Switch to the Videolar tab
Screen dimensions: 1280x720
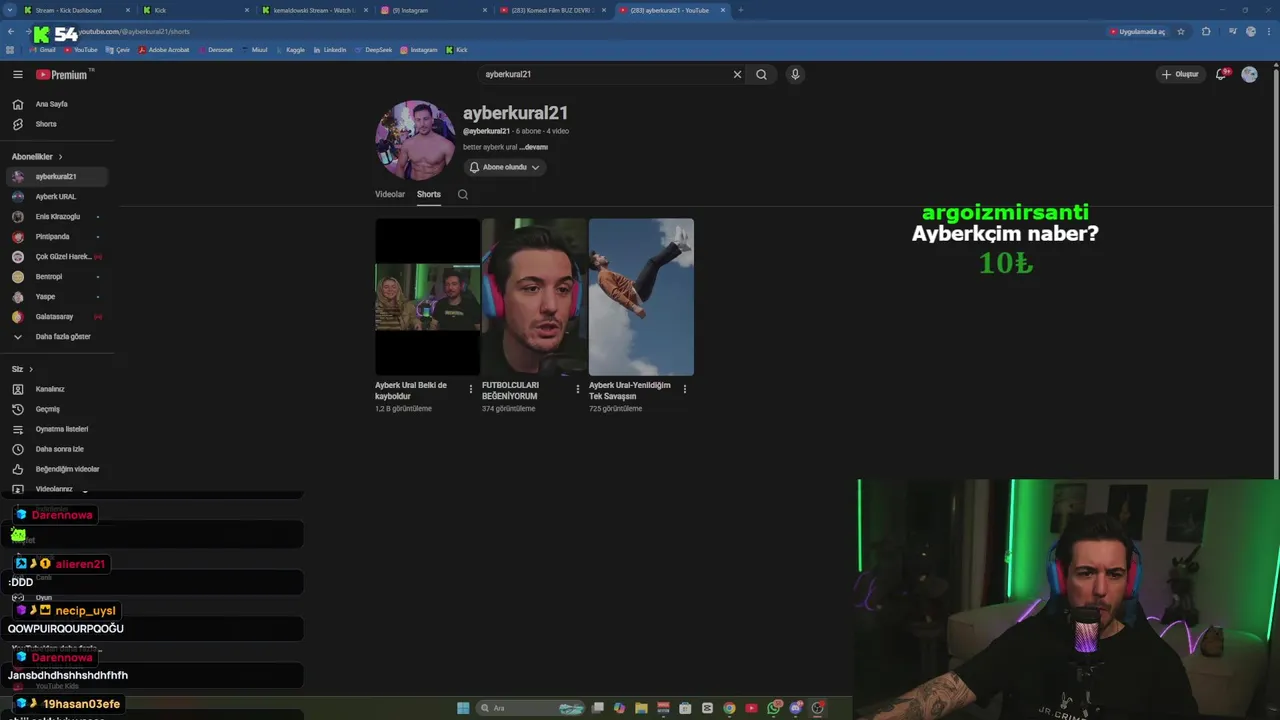click(x=390, y=194)
